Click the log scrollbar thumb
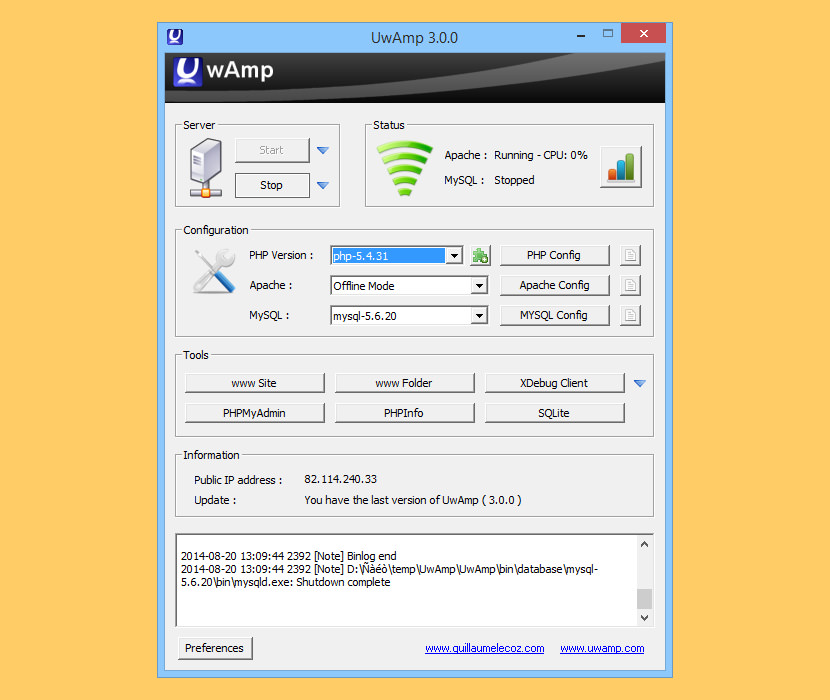This screenshot has width=830, height=700. [644, 599]
